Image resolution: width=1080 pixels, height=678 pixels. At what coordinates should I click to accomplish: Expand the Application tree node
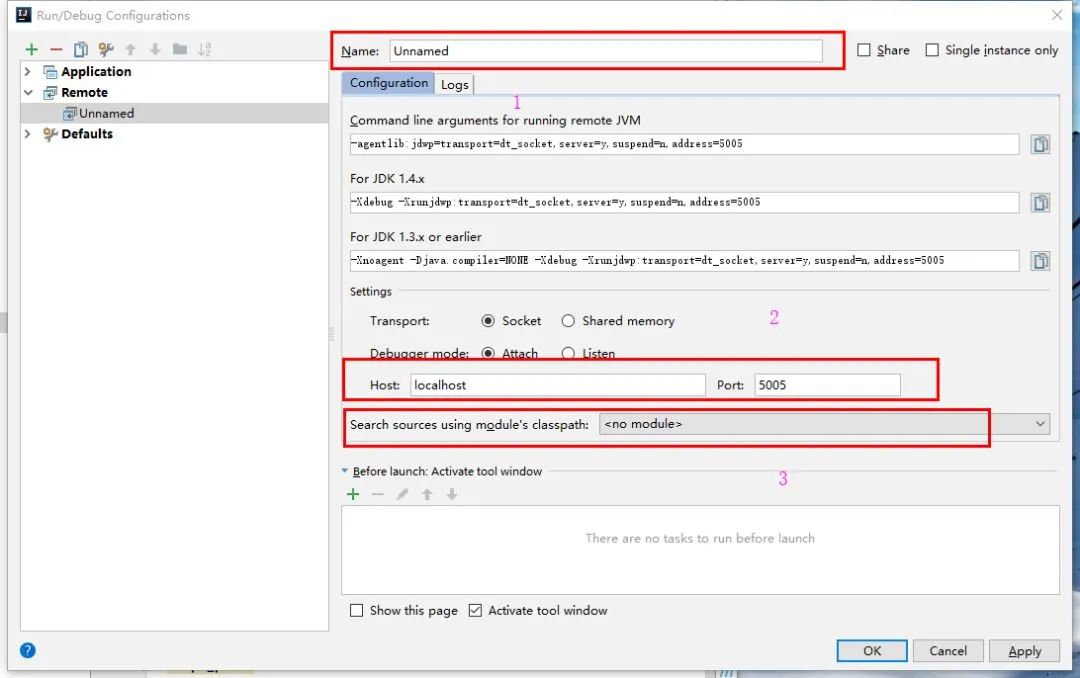(28, 72)
